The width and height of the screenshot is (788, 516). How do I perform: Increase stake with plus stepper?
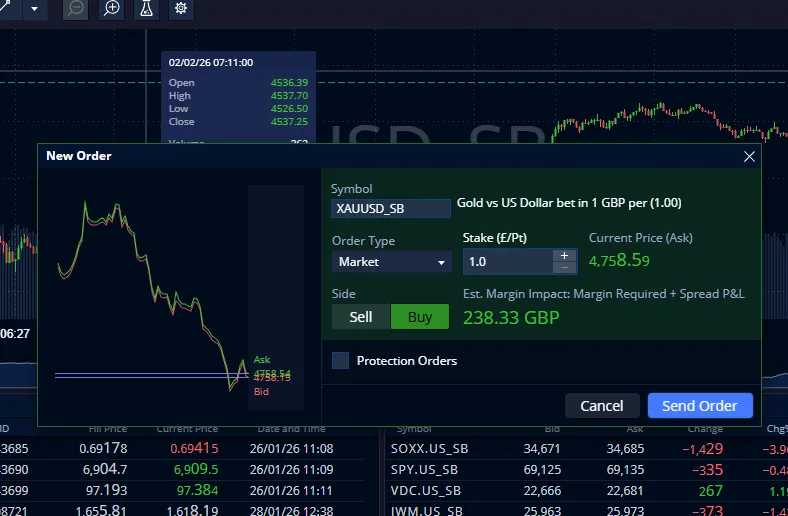[564, 255]
